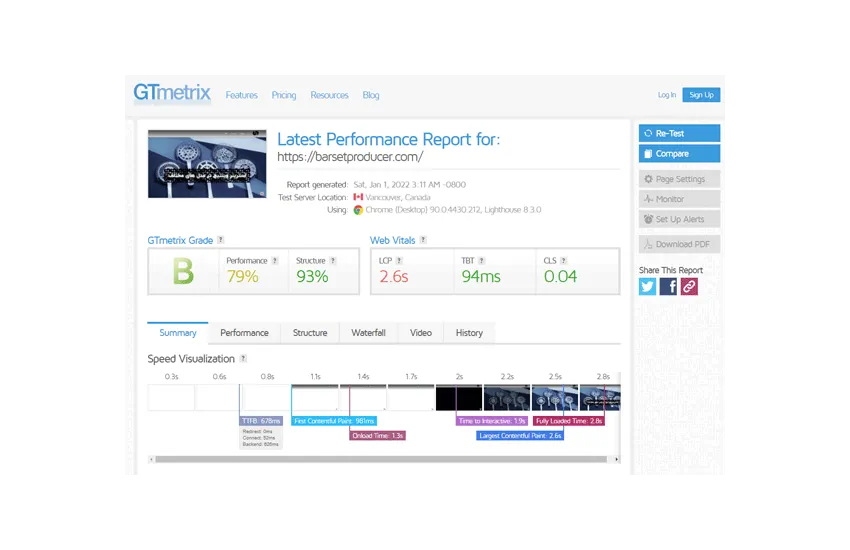This screenshot has width=850, height=550.
Task: Switch to the Waterfall tab
Action: [368, 333]
